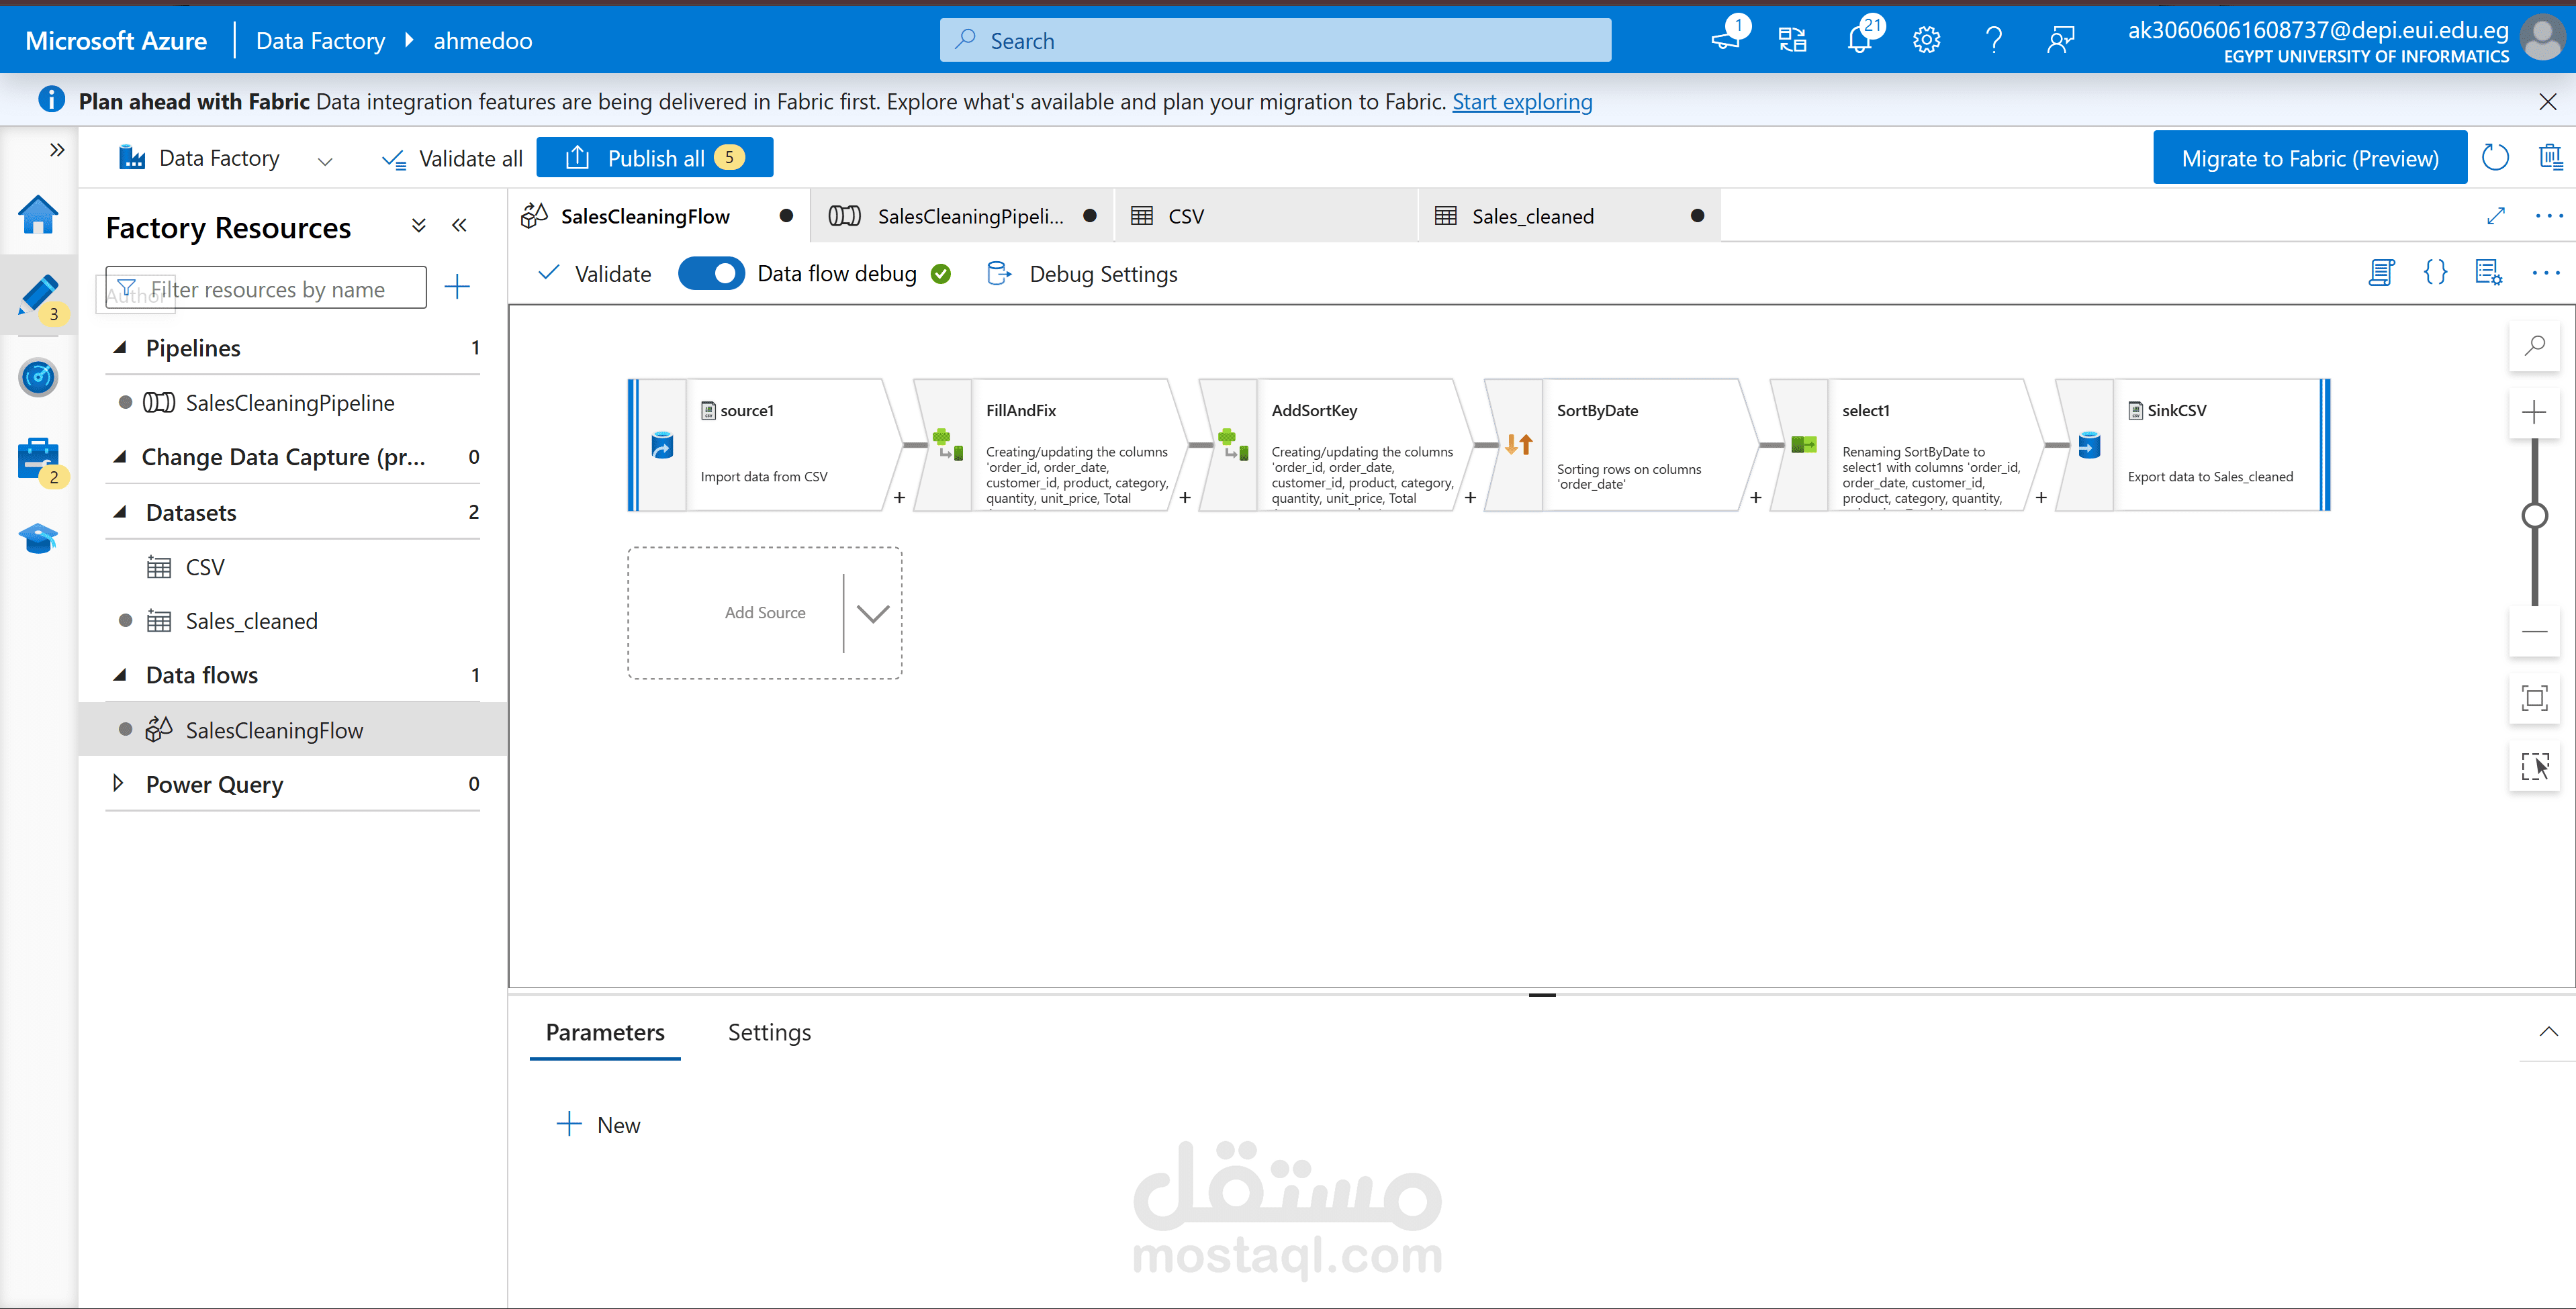Click the refresh icon beside Migrate button
Image resolution: width=2576 pixels, height=1309 pixels.
(x=2496, y=158)
